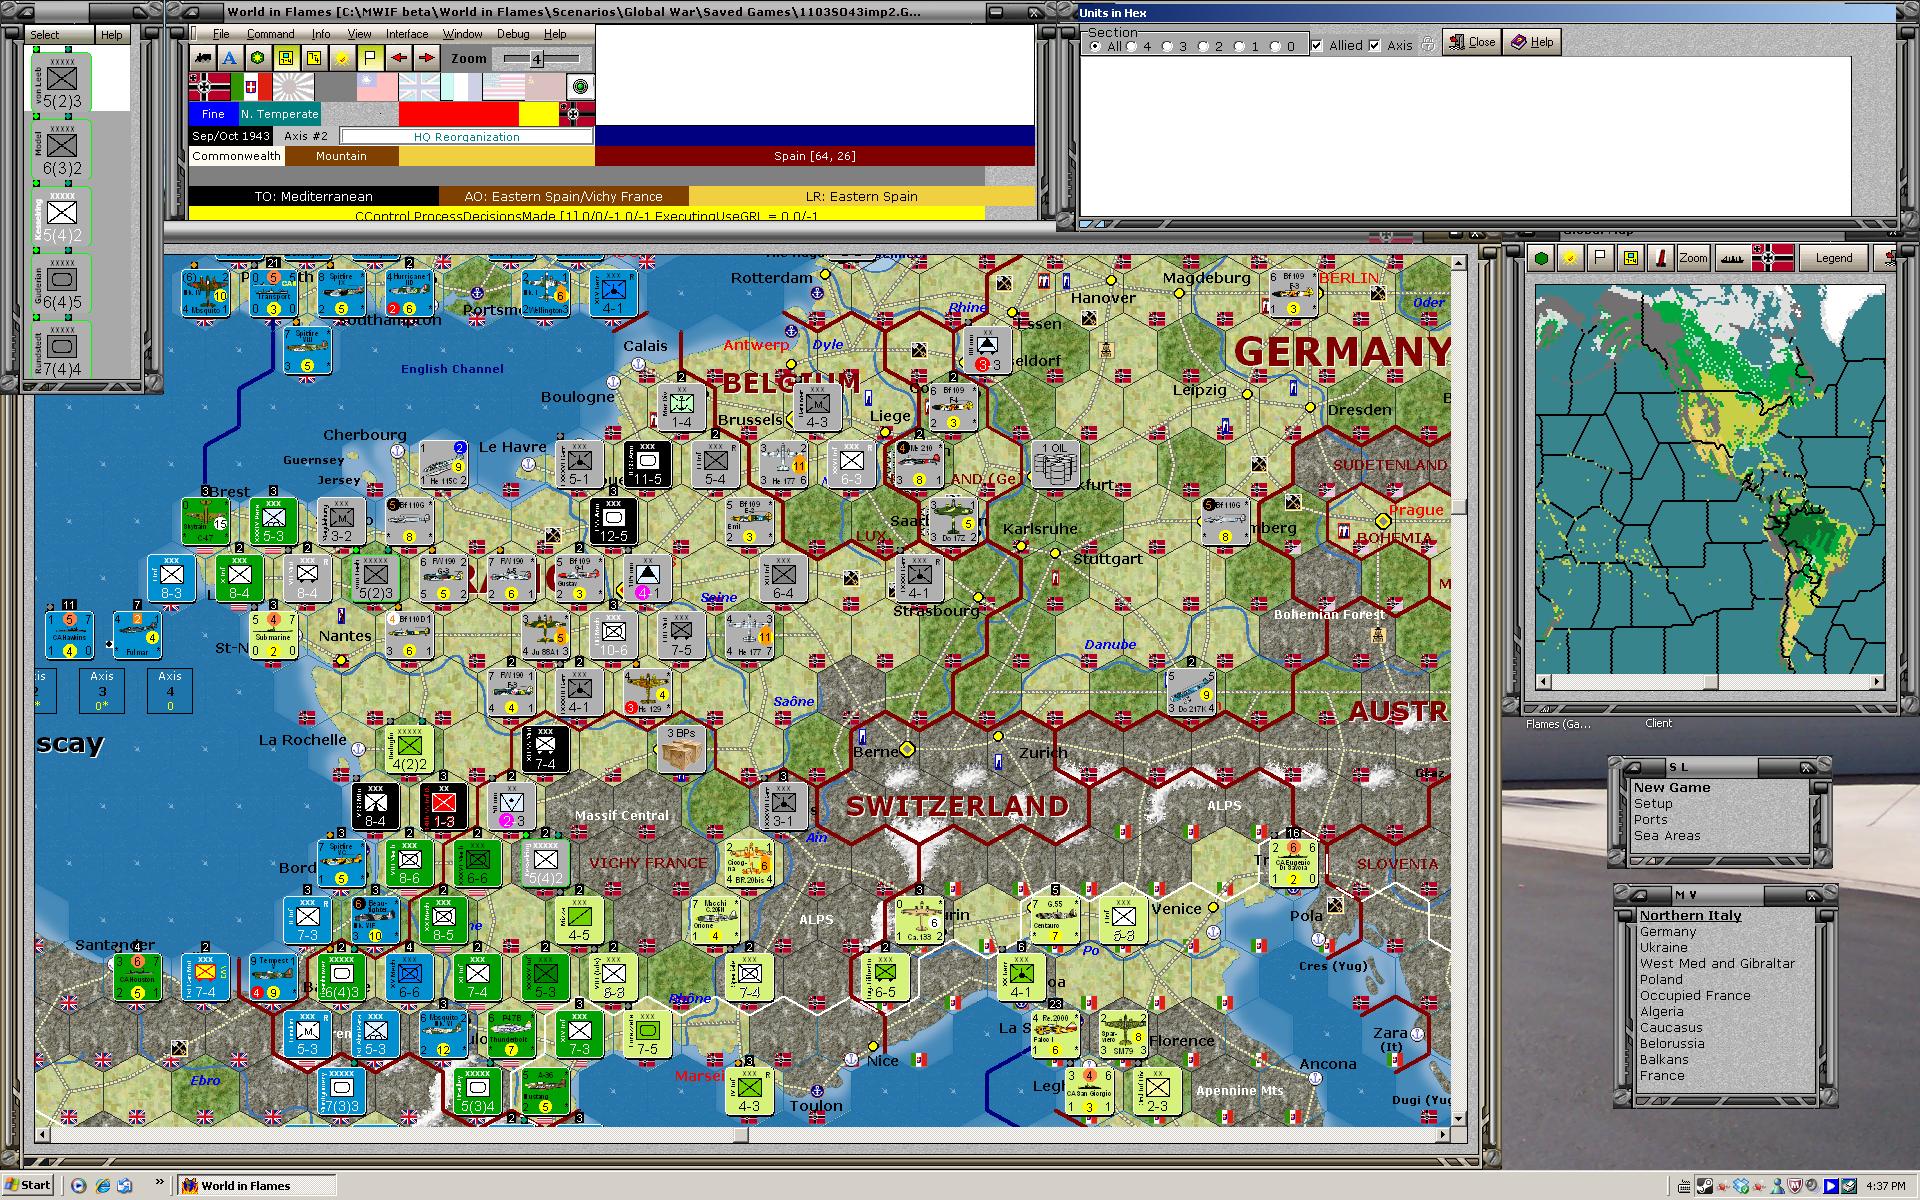Click the red right arrow icon
Viewport: 1920px width, 1200px height.
coord(426,58)
